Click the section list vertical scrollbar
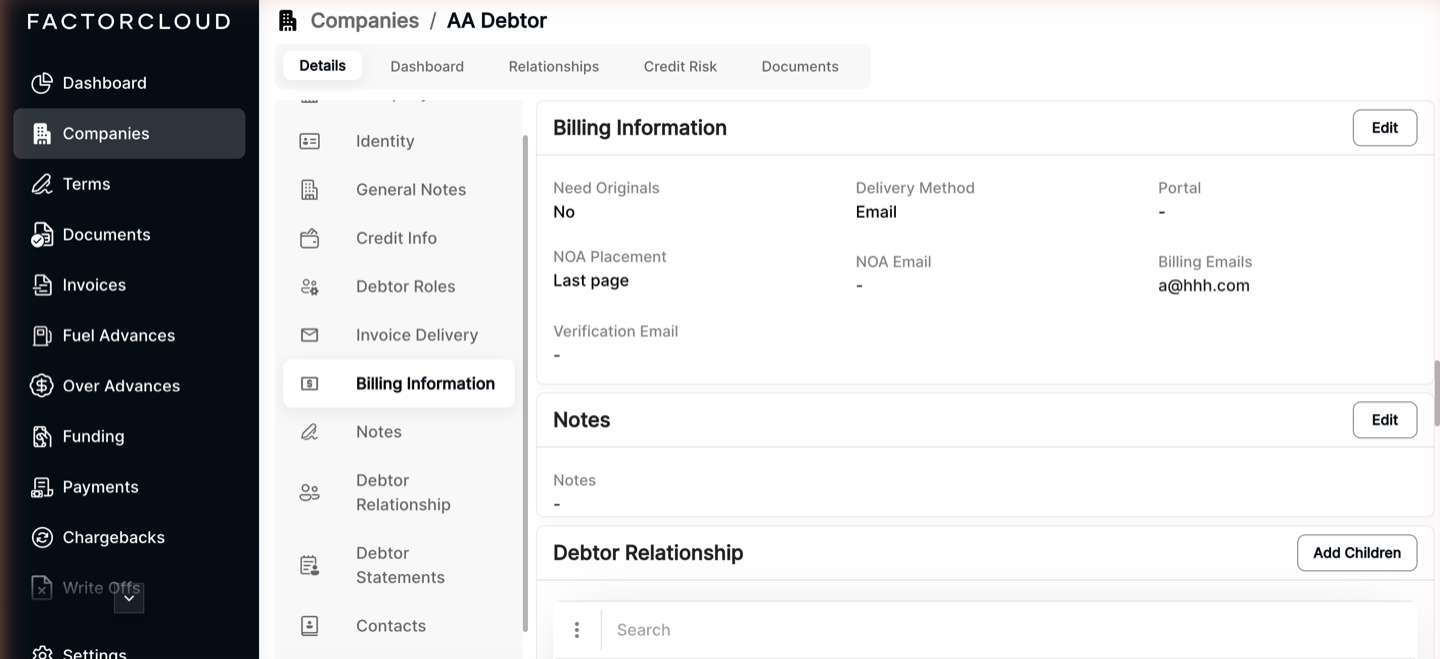Image resolution: width=1440 pixels, height=659 pixels. pyautogui.click(x=525, y=384)
